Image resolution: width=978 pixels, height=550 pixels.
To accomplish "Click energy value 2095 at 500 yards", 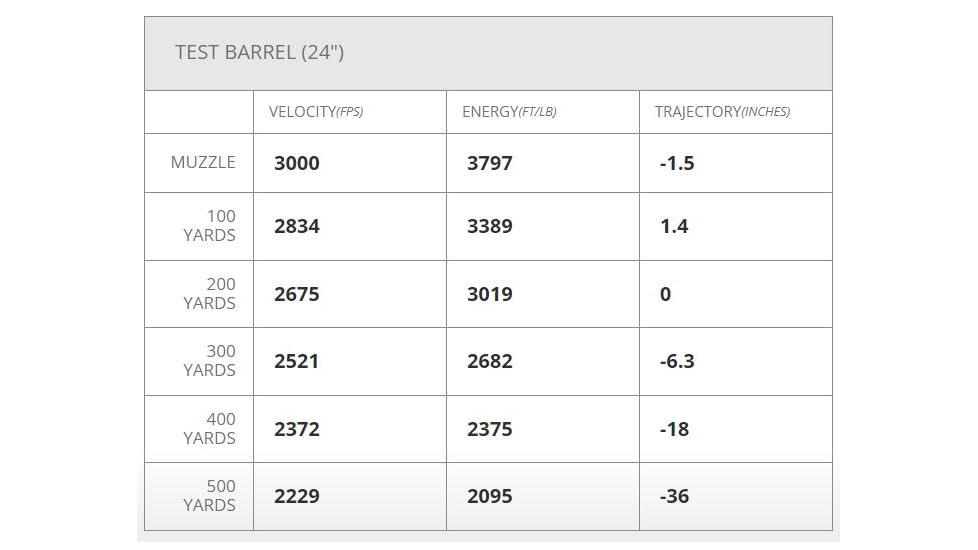I will pyautogui.click(x=490, y=497).
